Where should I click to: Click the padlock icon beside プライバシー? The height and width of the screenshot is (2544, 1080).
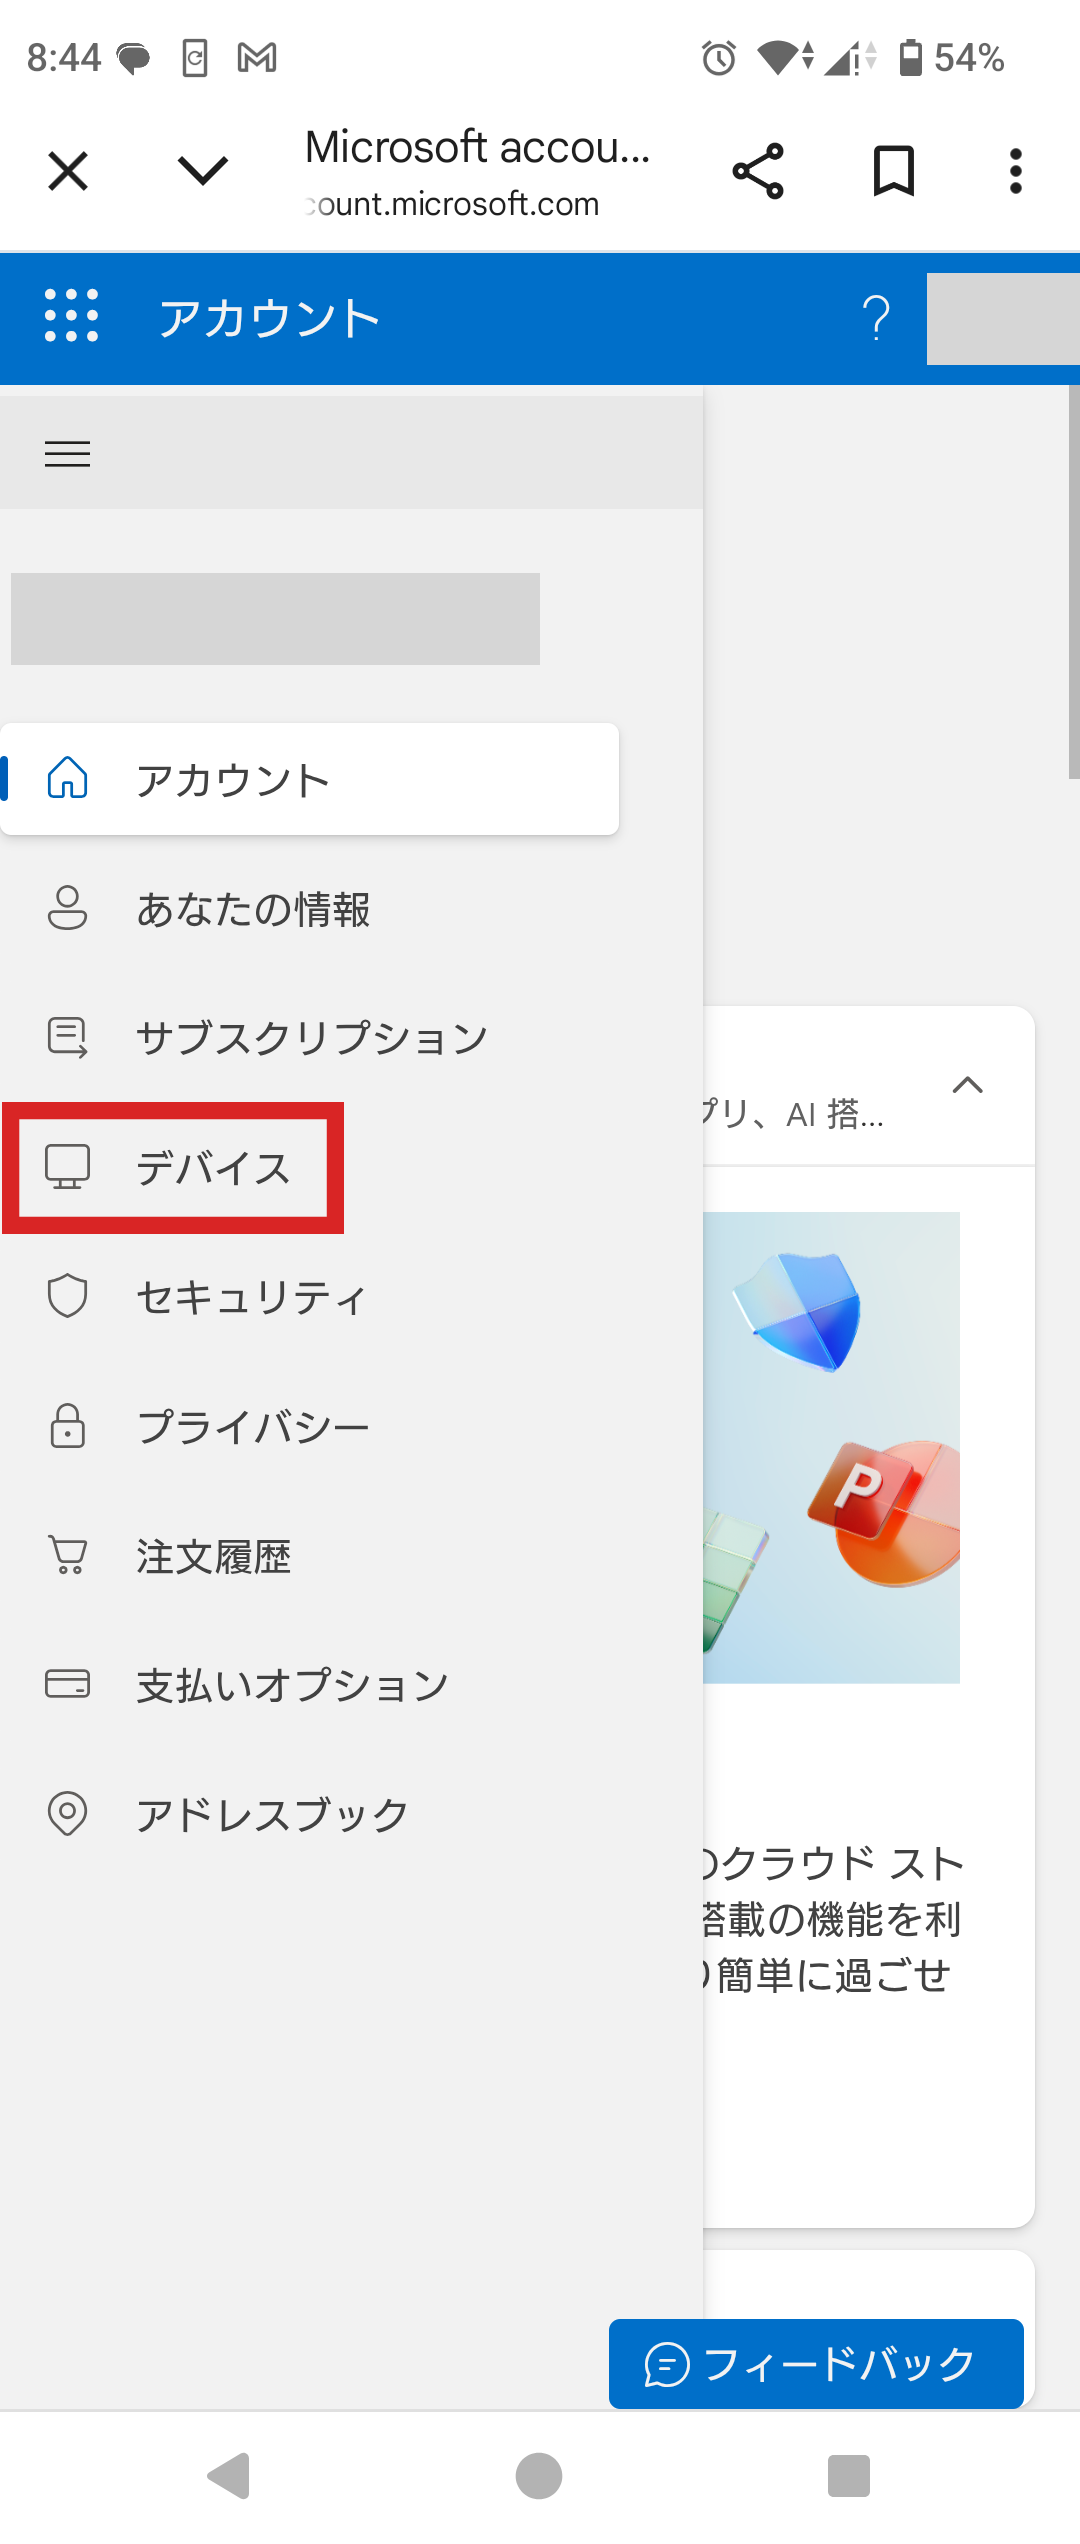(x=68, y=1426)
